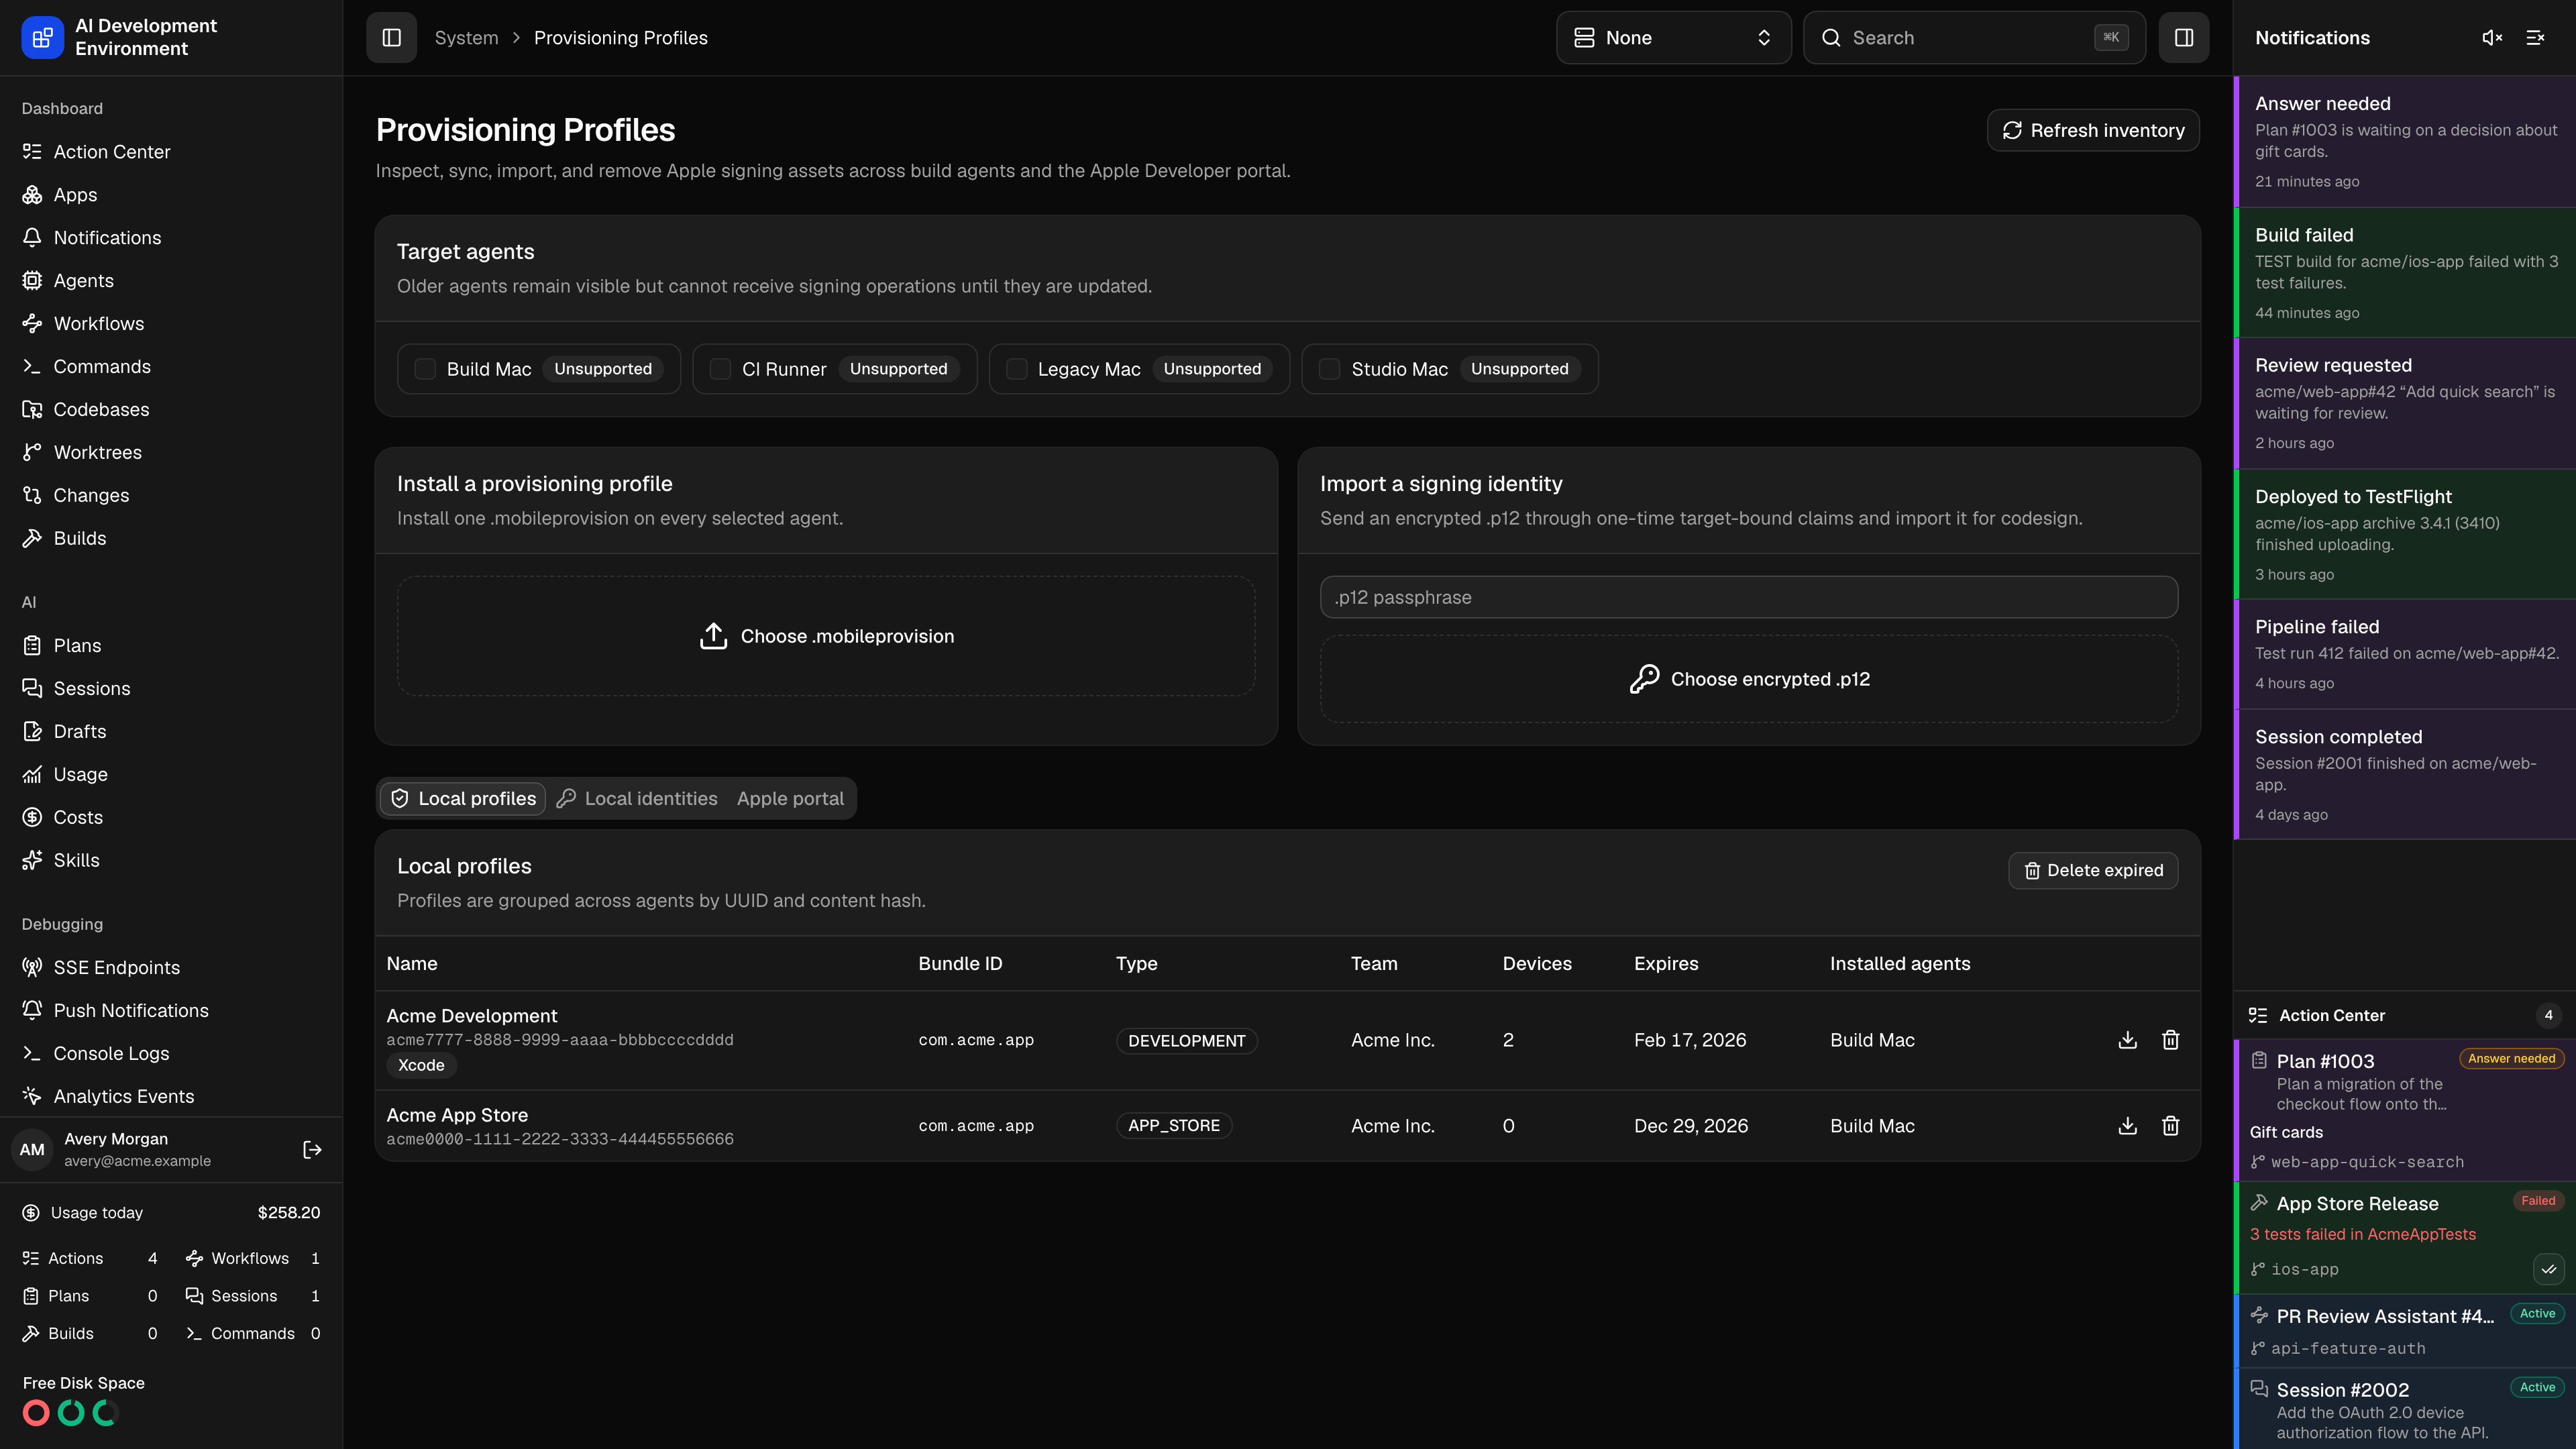Toggle the right panel layout icon
Image resolution: width=2576 pixels, height=1449 pixels.
pyautogui.click(x=2184, y=38)
